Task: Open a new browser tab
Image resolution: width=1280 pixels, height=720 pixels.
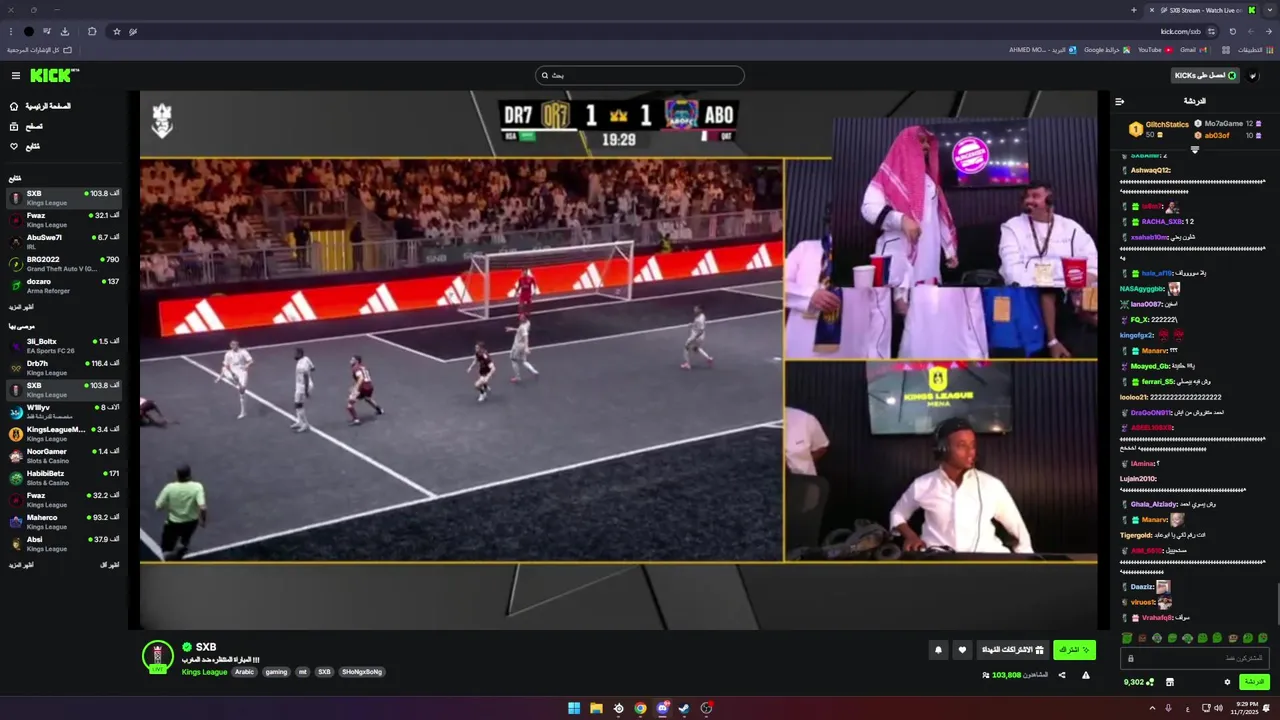Action: pyautogui.click(x=1134, y=10)
